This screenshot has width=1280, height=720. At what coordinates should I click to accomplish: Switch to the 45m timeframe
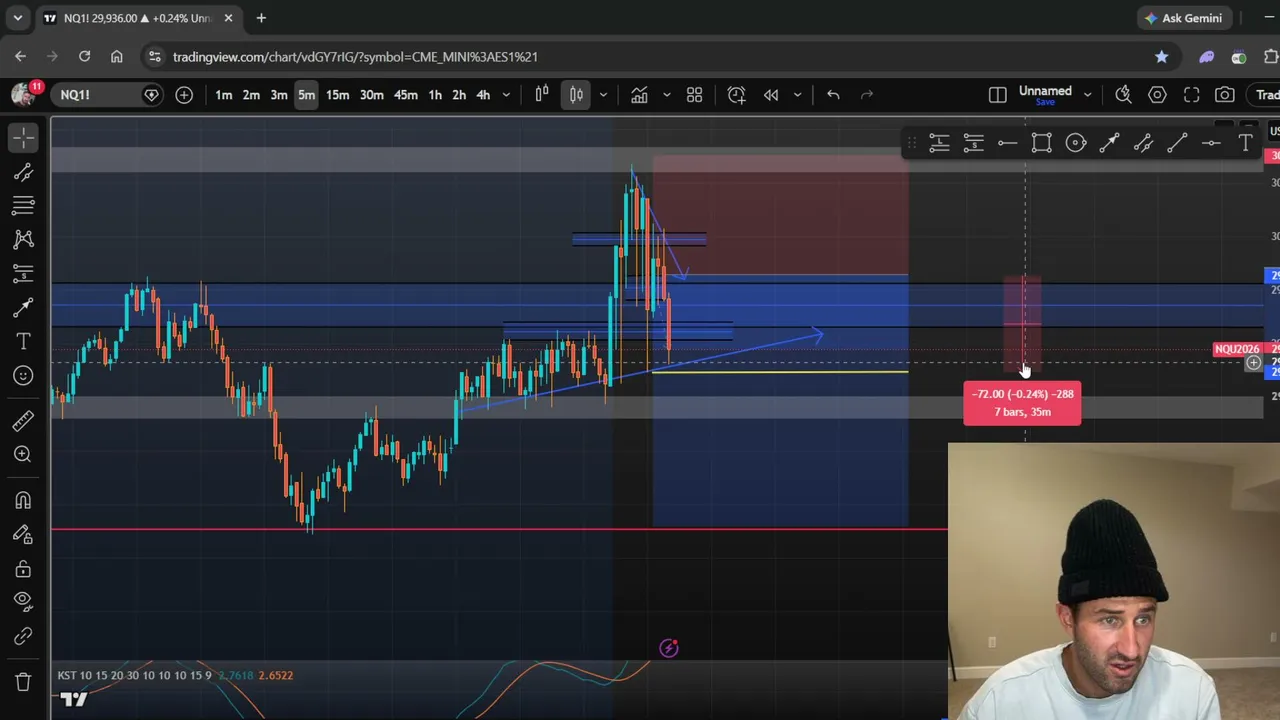[405, 95]
